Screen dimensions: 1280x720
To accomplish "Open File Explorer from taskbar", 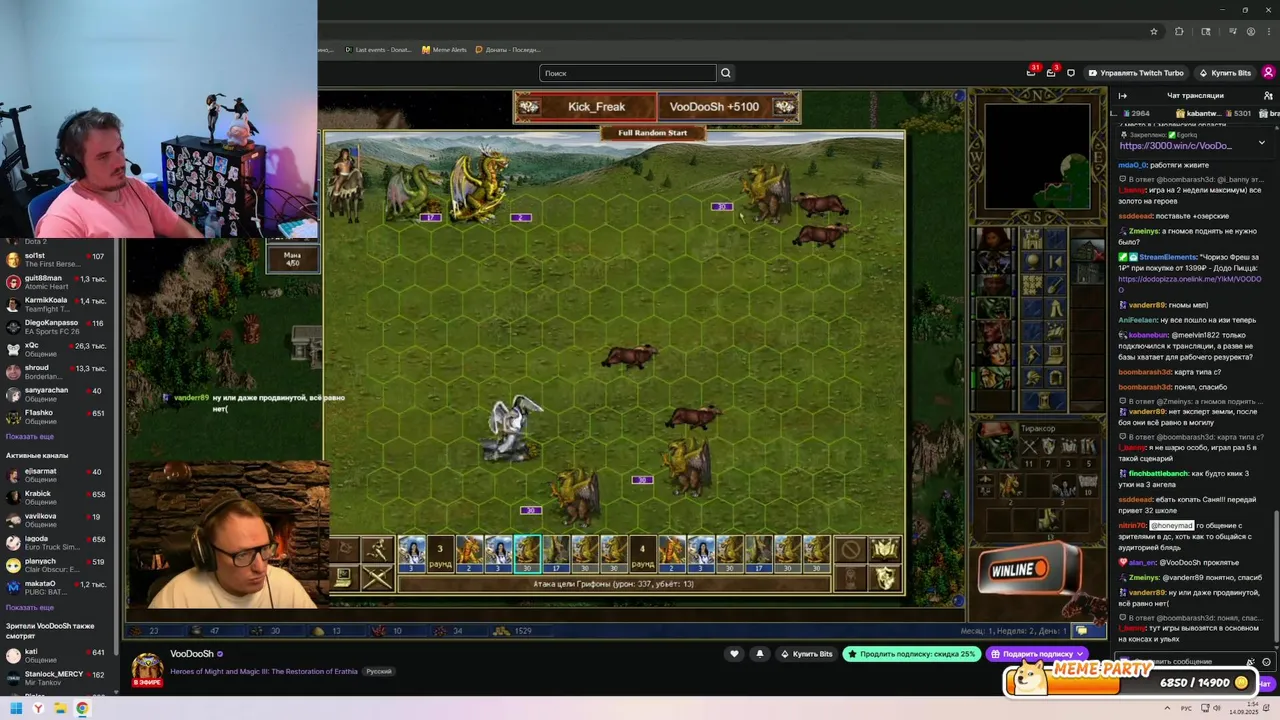I will pos(60,708).
